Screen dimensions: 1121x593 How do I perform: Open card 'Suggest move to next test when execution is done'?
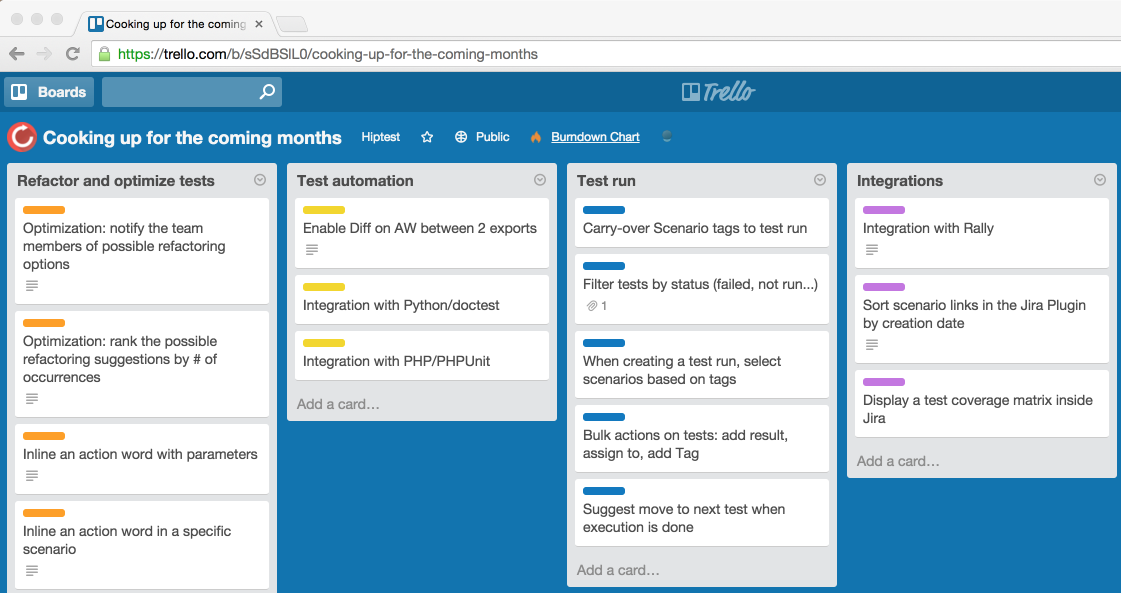pos(702,513)
